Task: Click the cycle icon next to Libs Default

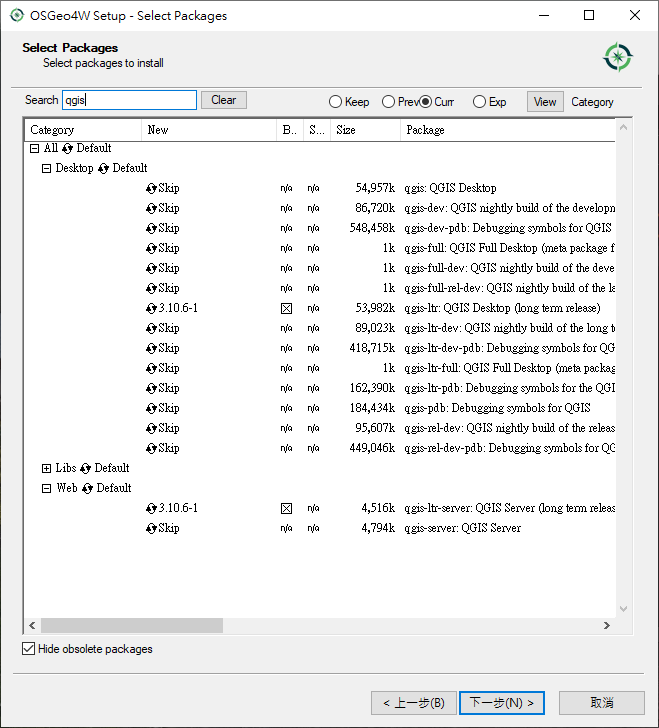Action: point(85,468)
